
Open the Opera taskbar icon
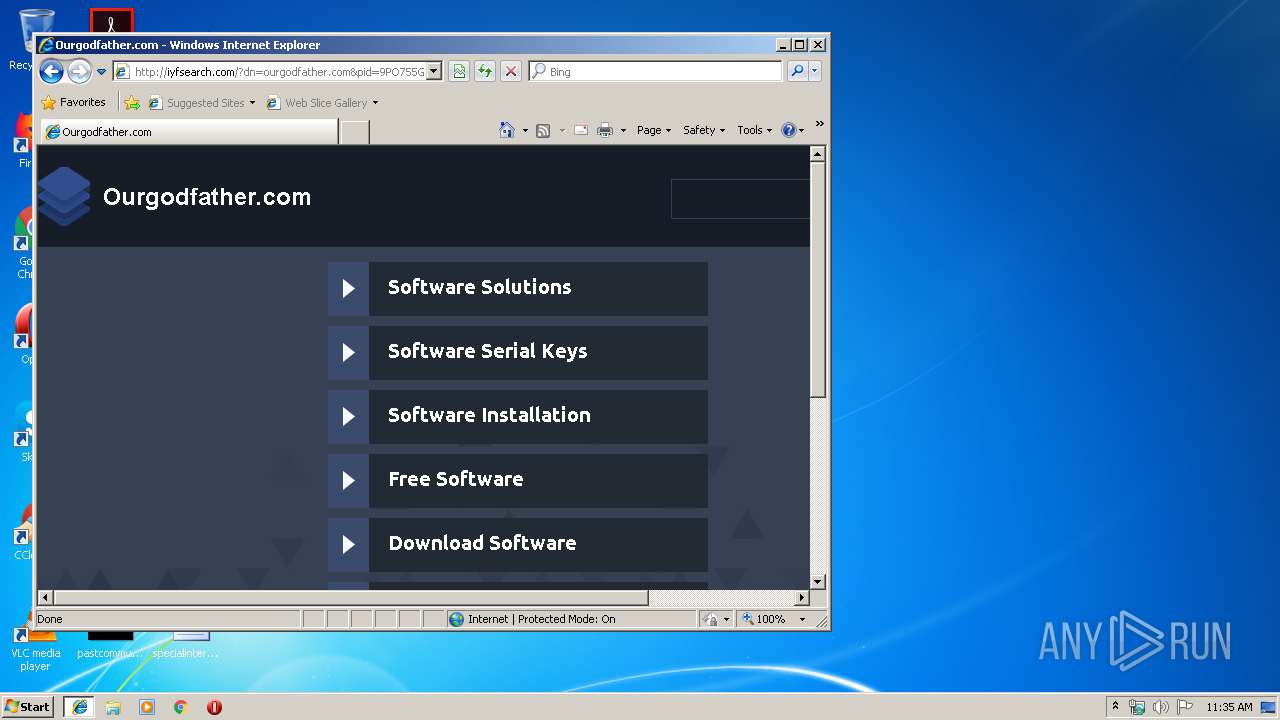pyautogui.click(x=214, y=707)
